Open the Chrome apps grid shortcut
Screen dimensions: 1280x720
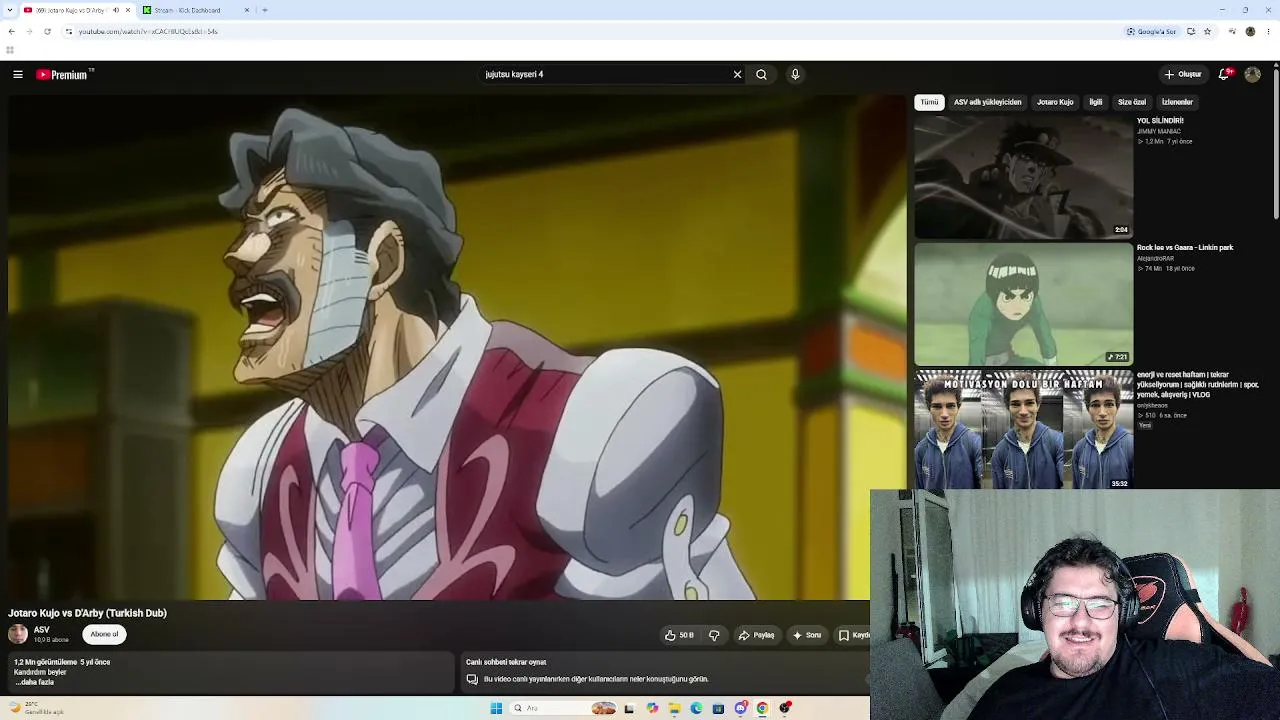coord(10,50)
